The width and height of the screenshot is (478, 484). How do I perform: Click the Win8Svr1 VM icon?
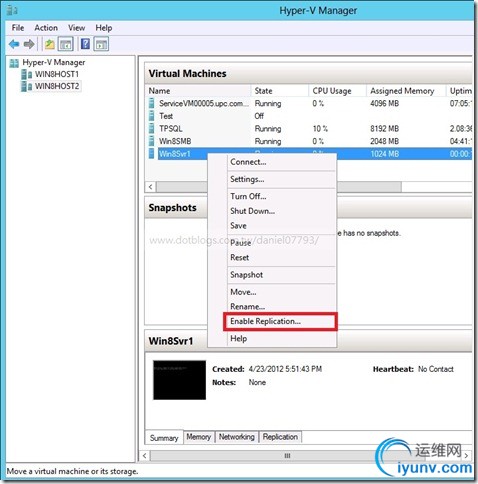[152, 154]
